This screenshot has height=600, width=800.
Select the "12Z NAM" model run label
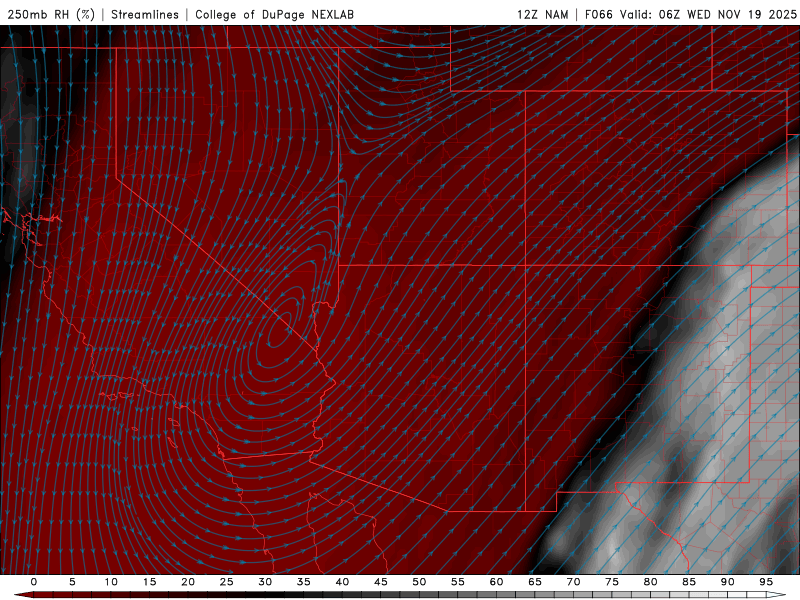(543, 14)
